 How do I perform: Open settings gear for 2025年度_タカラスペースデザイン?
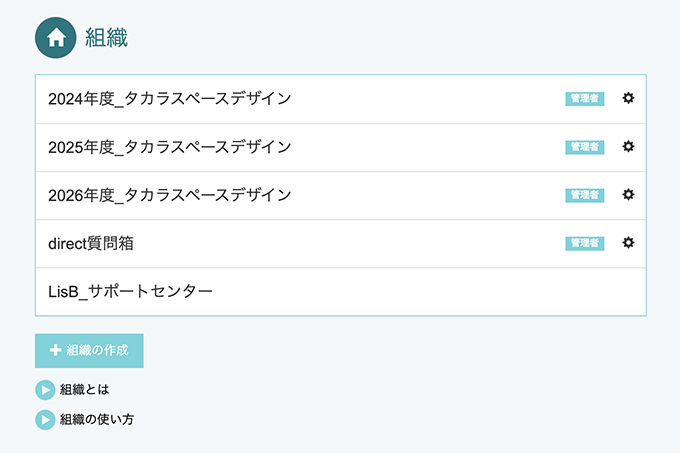(628, 146)
